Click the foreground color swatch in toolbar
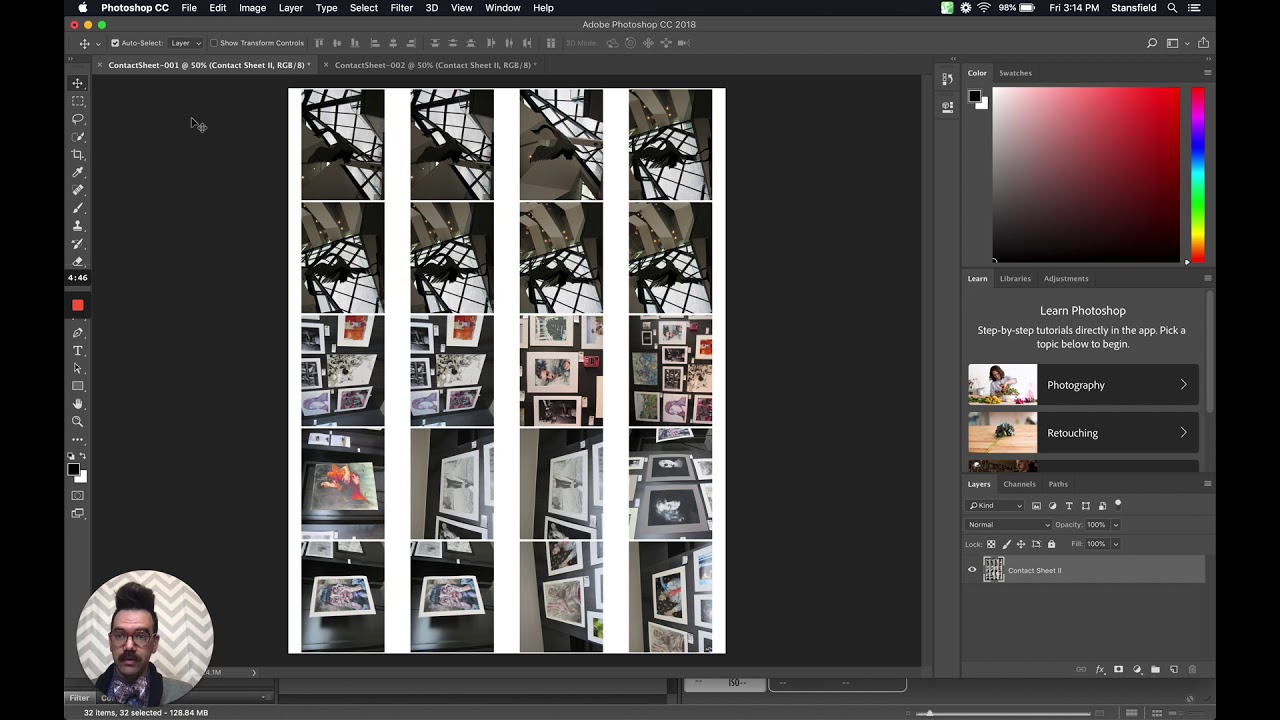1280x720 pixels. point(73,469)
